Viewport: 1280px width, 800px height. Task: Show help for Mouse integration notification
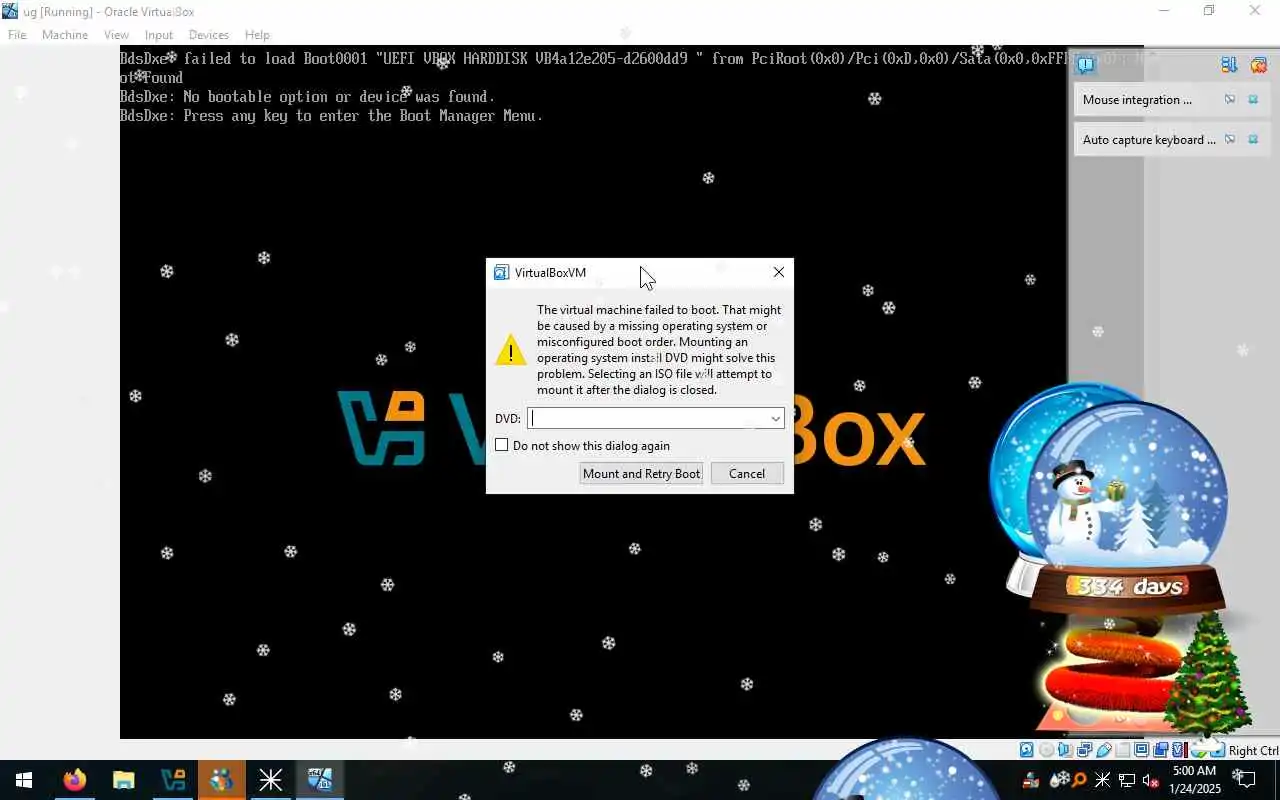[x=1230, y=99]
